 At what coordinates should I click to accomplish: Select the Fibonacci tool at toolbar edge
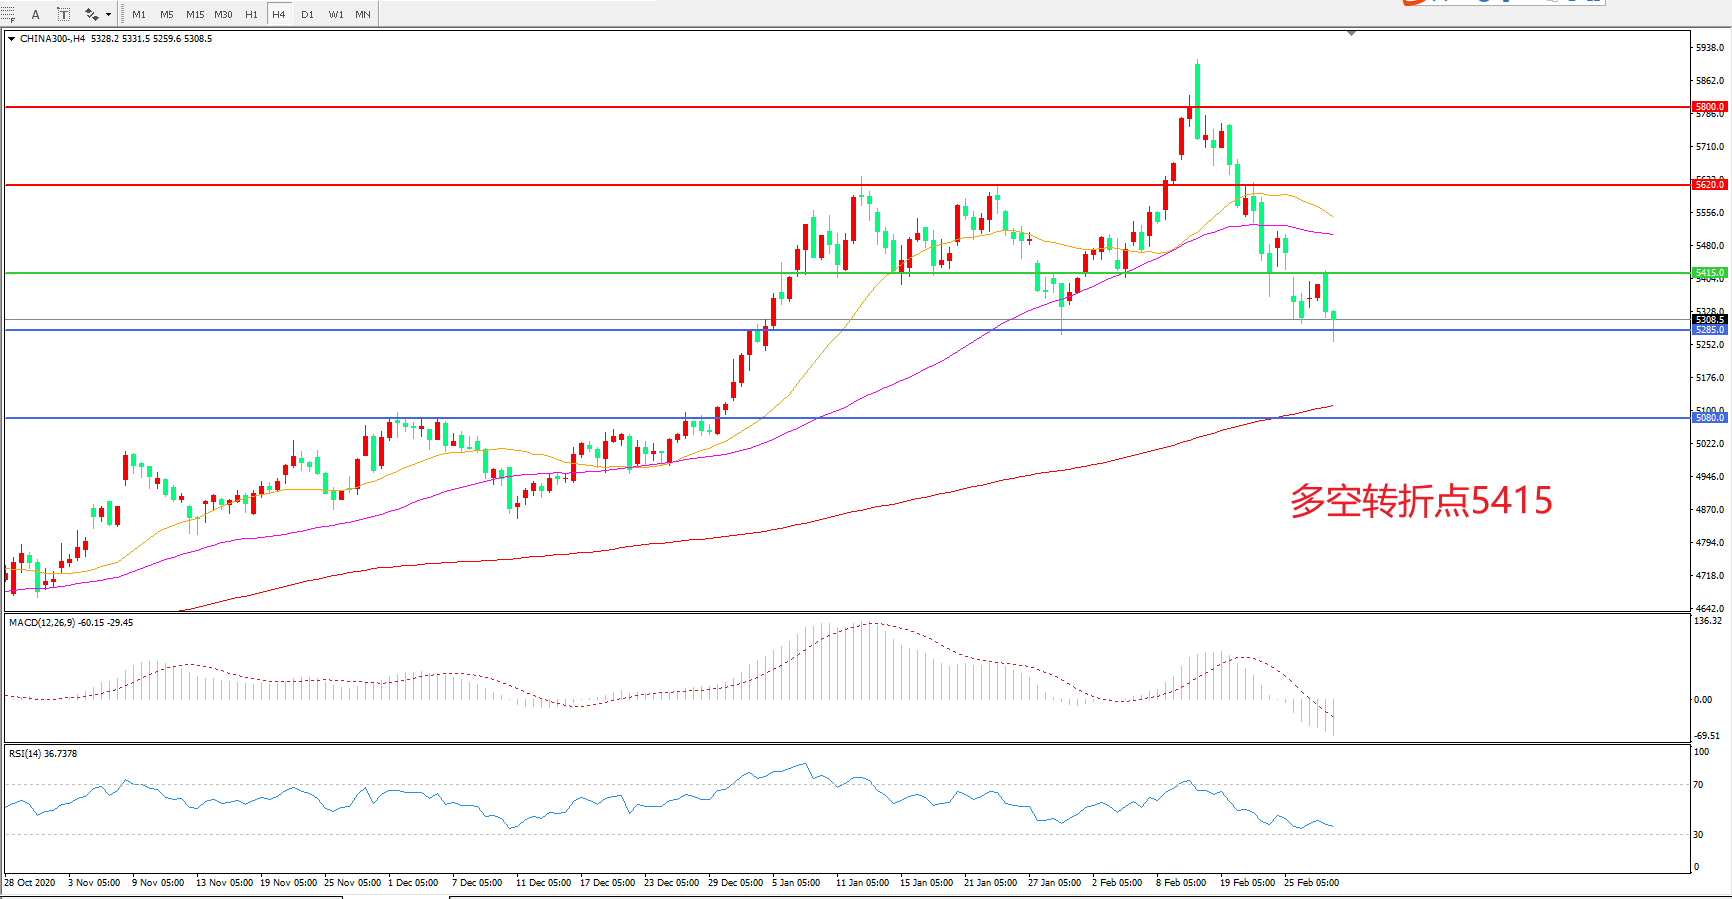click(x=8, y=14)
